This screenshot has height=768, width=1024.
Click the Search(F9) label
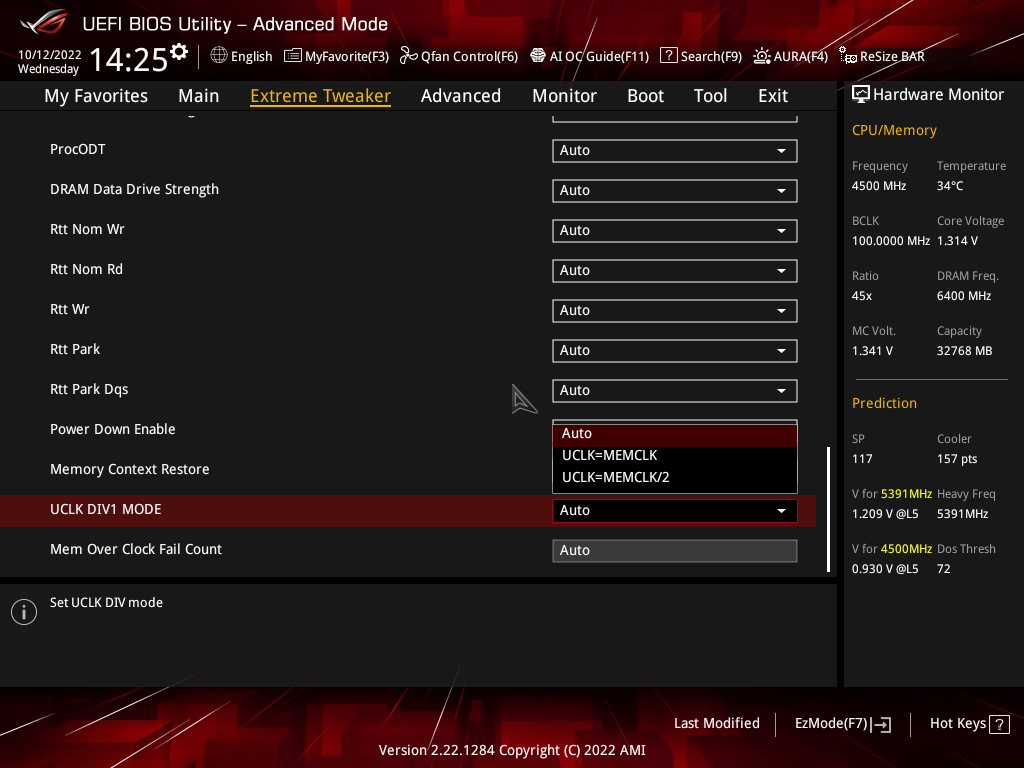[711, 56]
